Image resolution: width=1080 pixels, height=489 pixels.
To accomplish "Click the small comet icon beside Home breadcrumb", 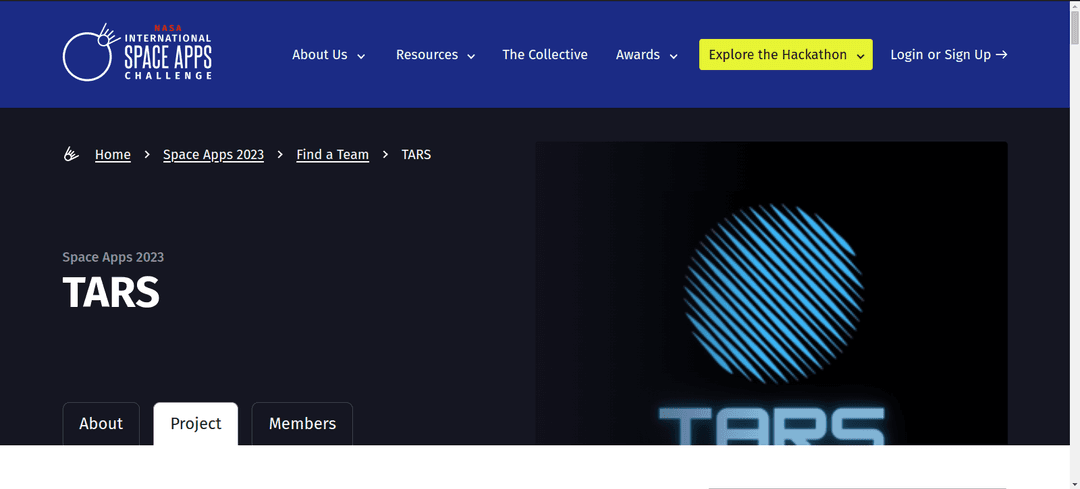I will pyautogui.click(x=71, y=155).
